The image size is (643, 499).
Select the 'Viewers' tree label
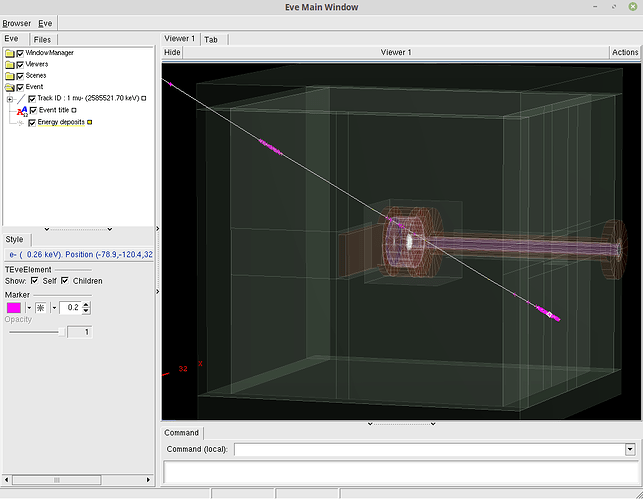[x=37, y=64]
